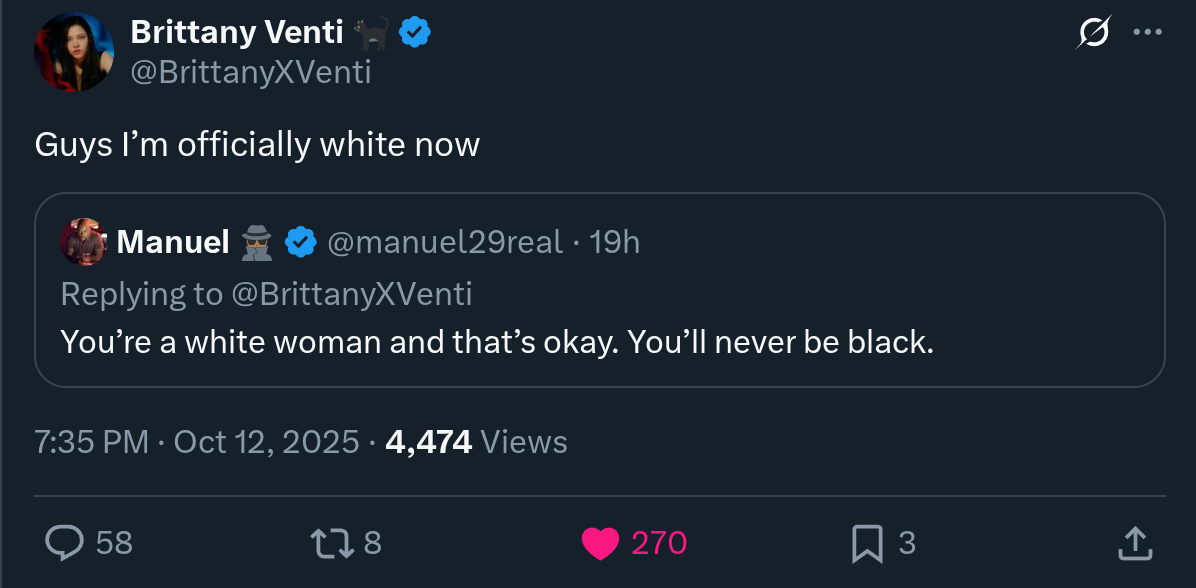Unlike the tweet via pink heart

[600, 544]
